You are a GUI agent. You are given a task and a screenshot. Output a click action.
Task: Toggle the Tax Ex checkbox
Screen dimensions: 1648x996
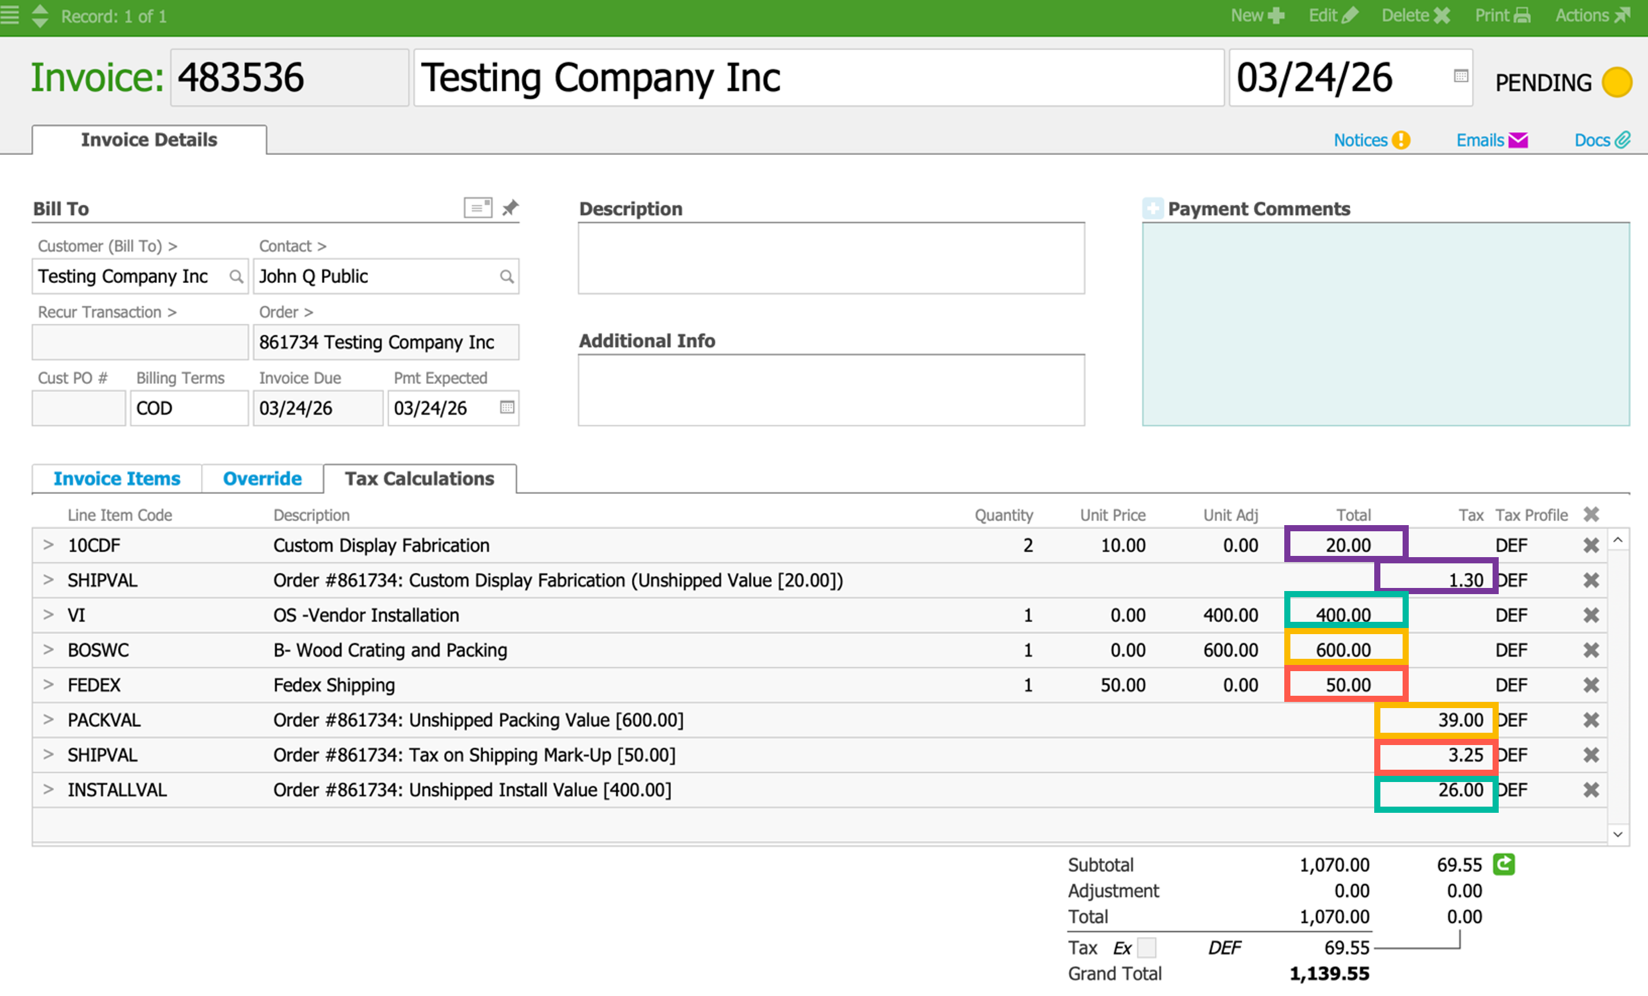pos(1147,947)
